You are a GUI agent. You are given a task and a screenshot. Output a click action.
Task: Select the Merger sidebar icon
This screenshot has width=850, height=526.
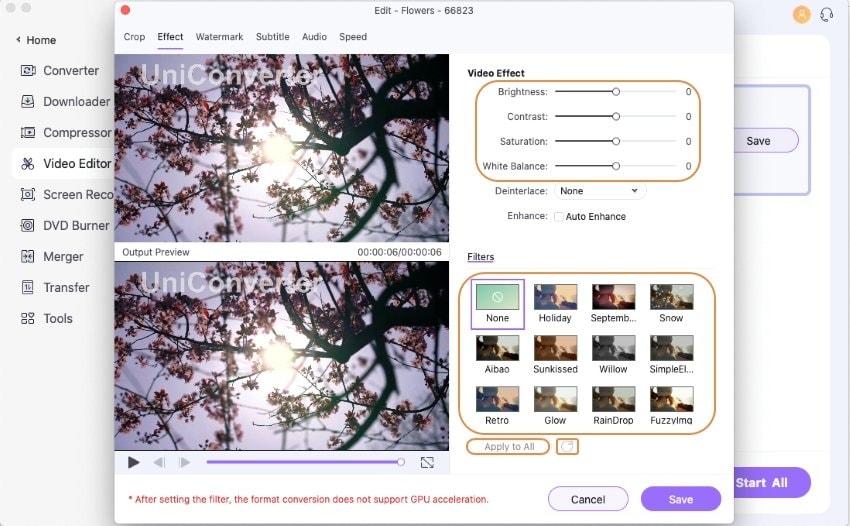pyautogui.click(x=28, y=256)
